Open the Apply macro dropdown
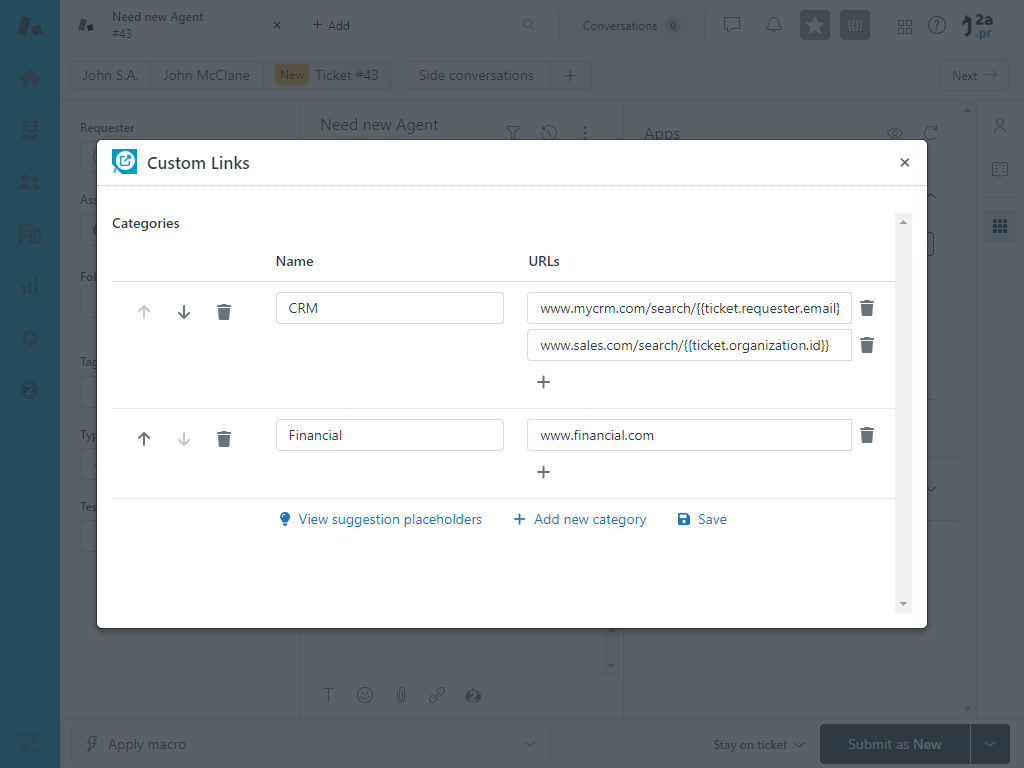The image size is (1024, 768). (310, 744)
